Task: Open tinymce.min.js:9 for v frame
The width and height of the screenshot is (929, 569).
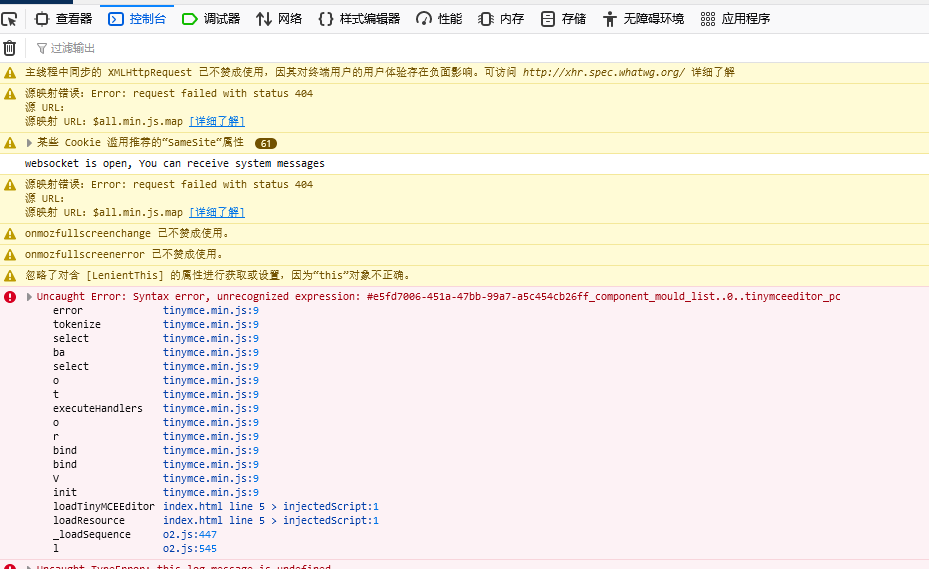Action: click(211, 478)
